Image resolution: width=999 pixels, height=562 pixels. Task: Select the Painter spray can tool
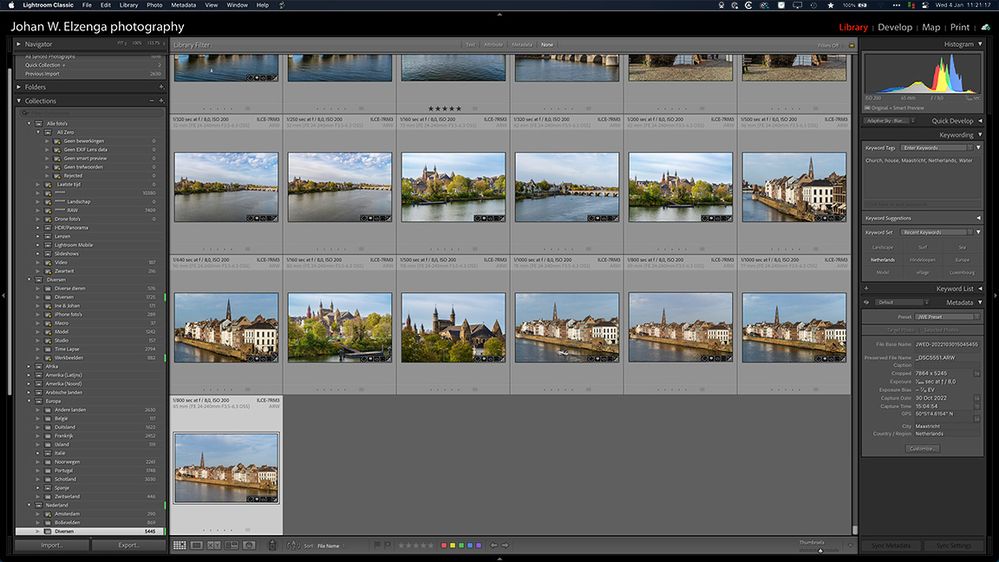pyautogui.click(x=273, y=545)
